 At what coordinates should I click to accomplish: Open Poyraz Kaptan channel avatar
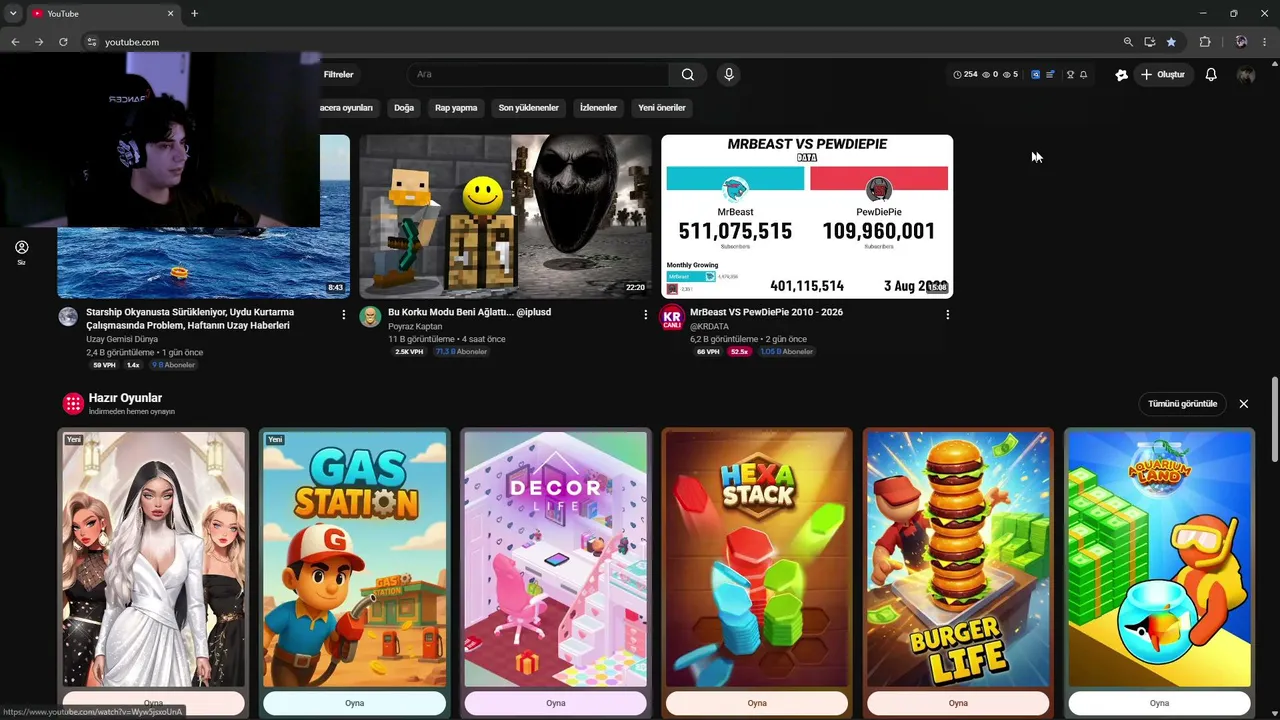tap(370, 317)
